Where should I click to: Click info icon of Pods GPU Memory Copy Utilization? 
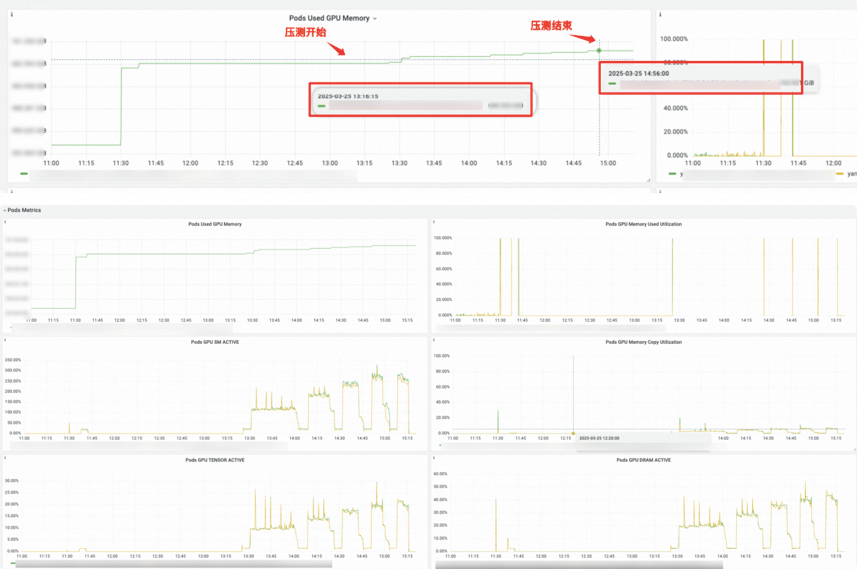pyautogui.click(x=435, y=340)
